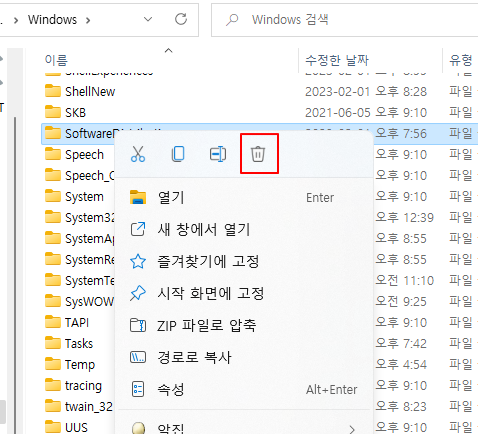Image resolution: width=478 pixels, height=434 pixels.
Task: Click the path copy icon in menu
Action: [138, 357]
